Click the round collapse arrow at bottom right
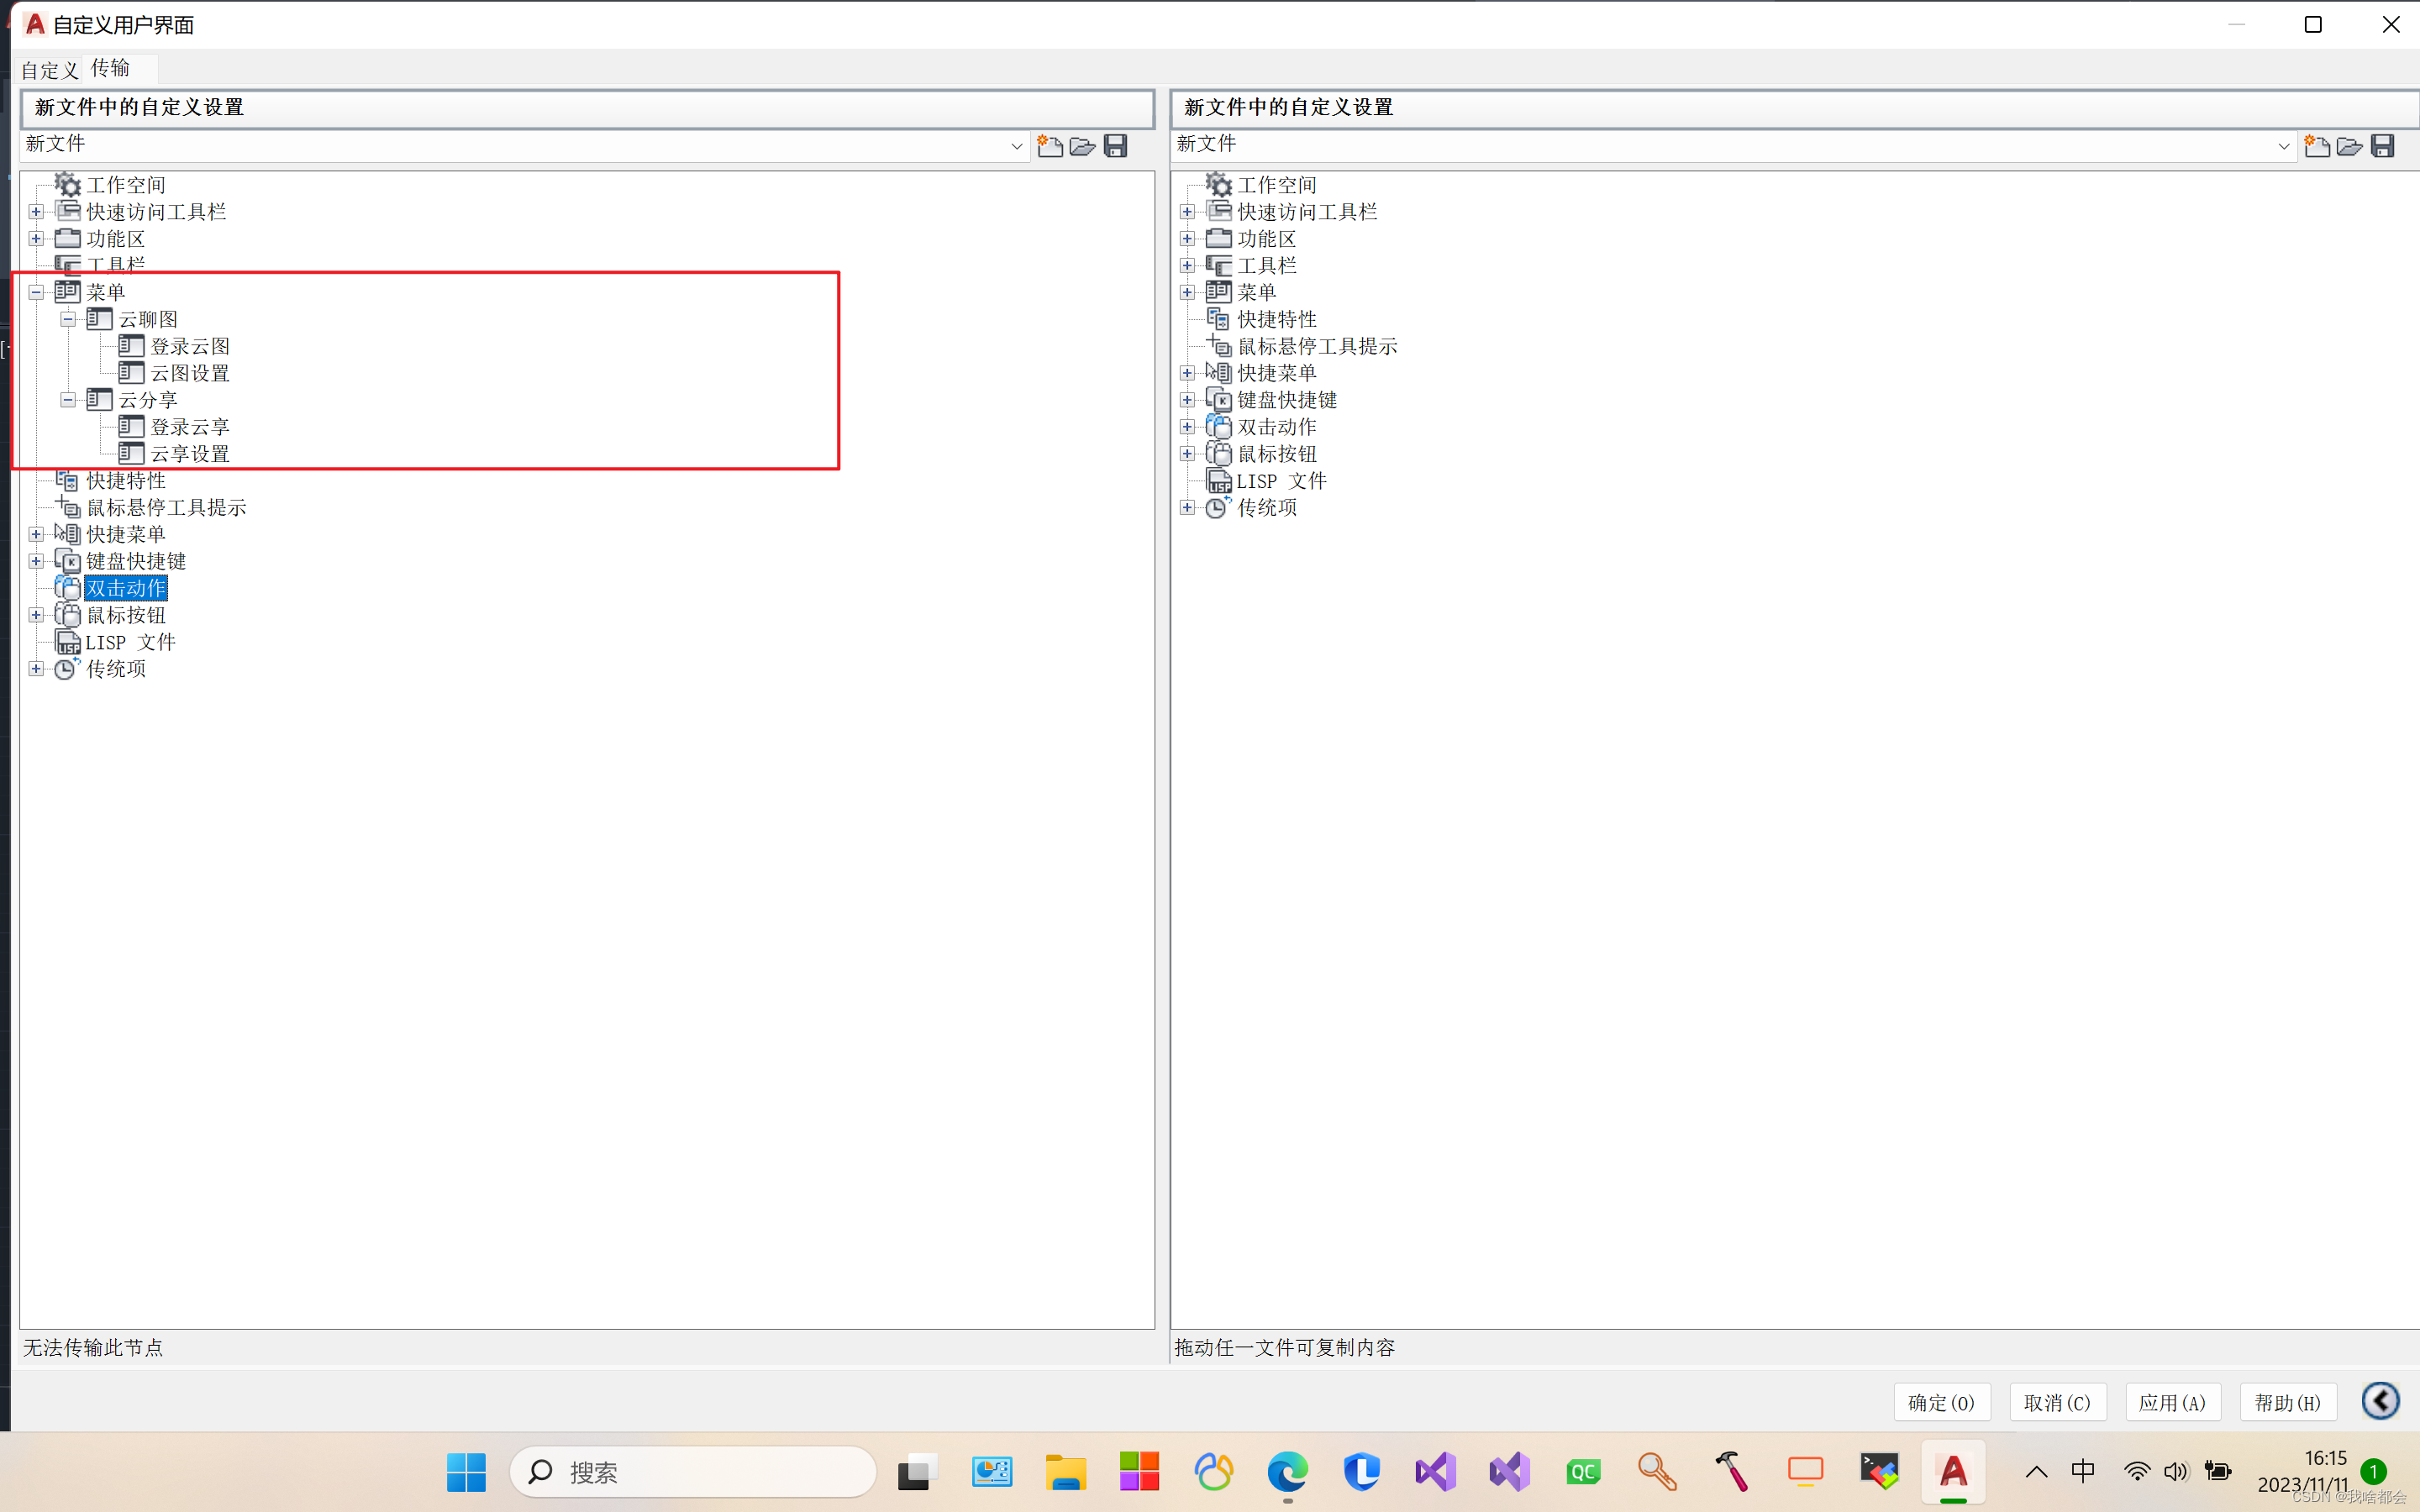The image size is (2420, 1512). [2380, 1400]
